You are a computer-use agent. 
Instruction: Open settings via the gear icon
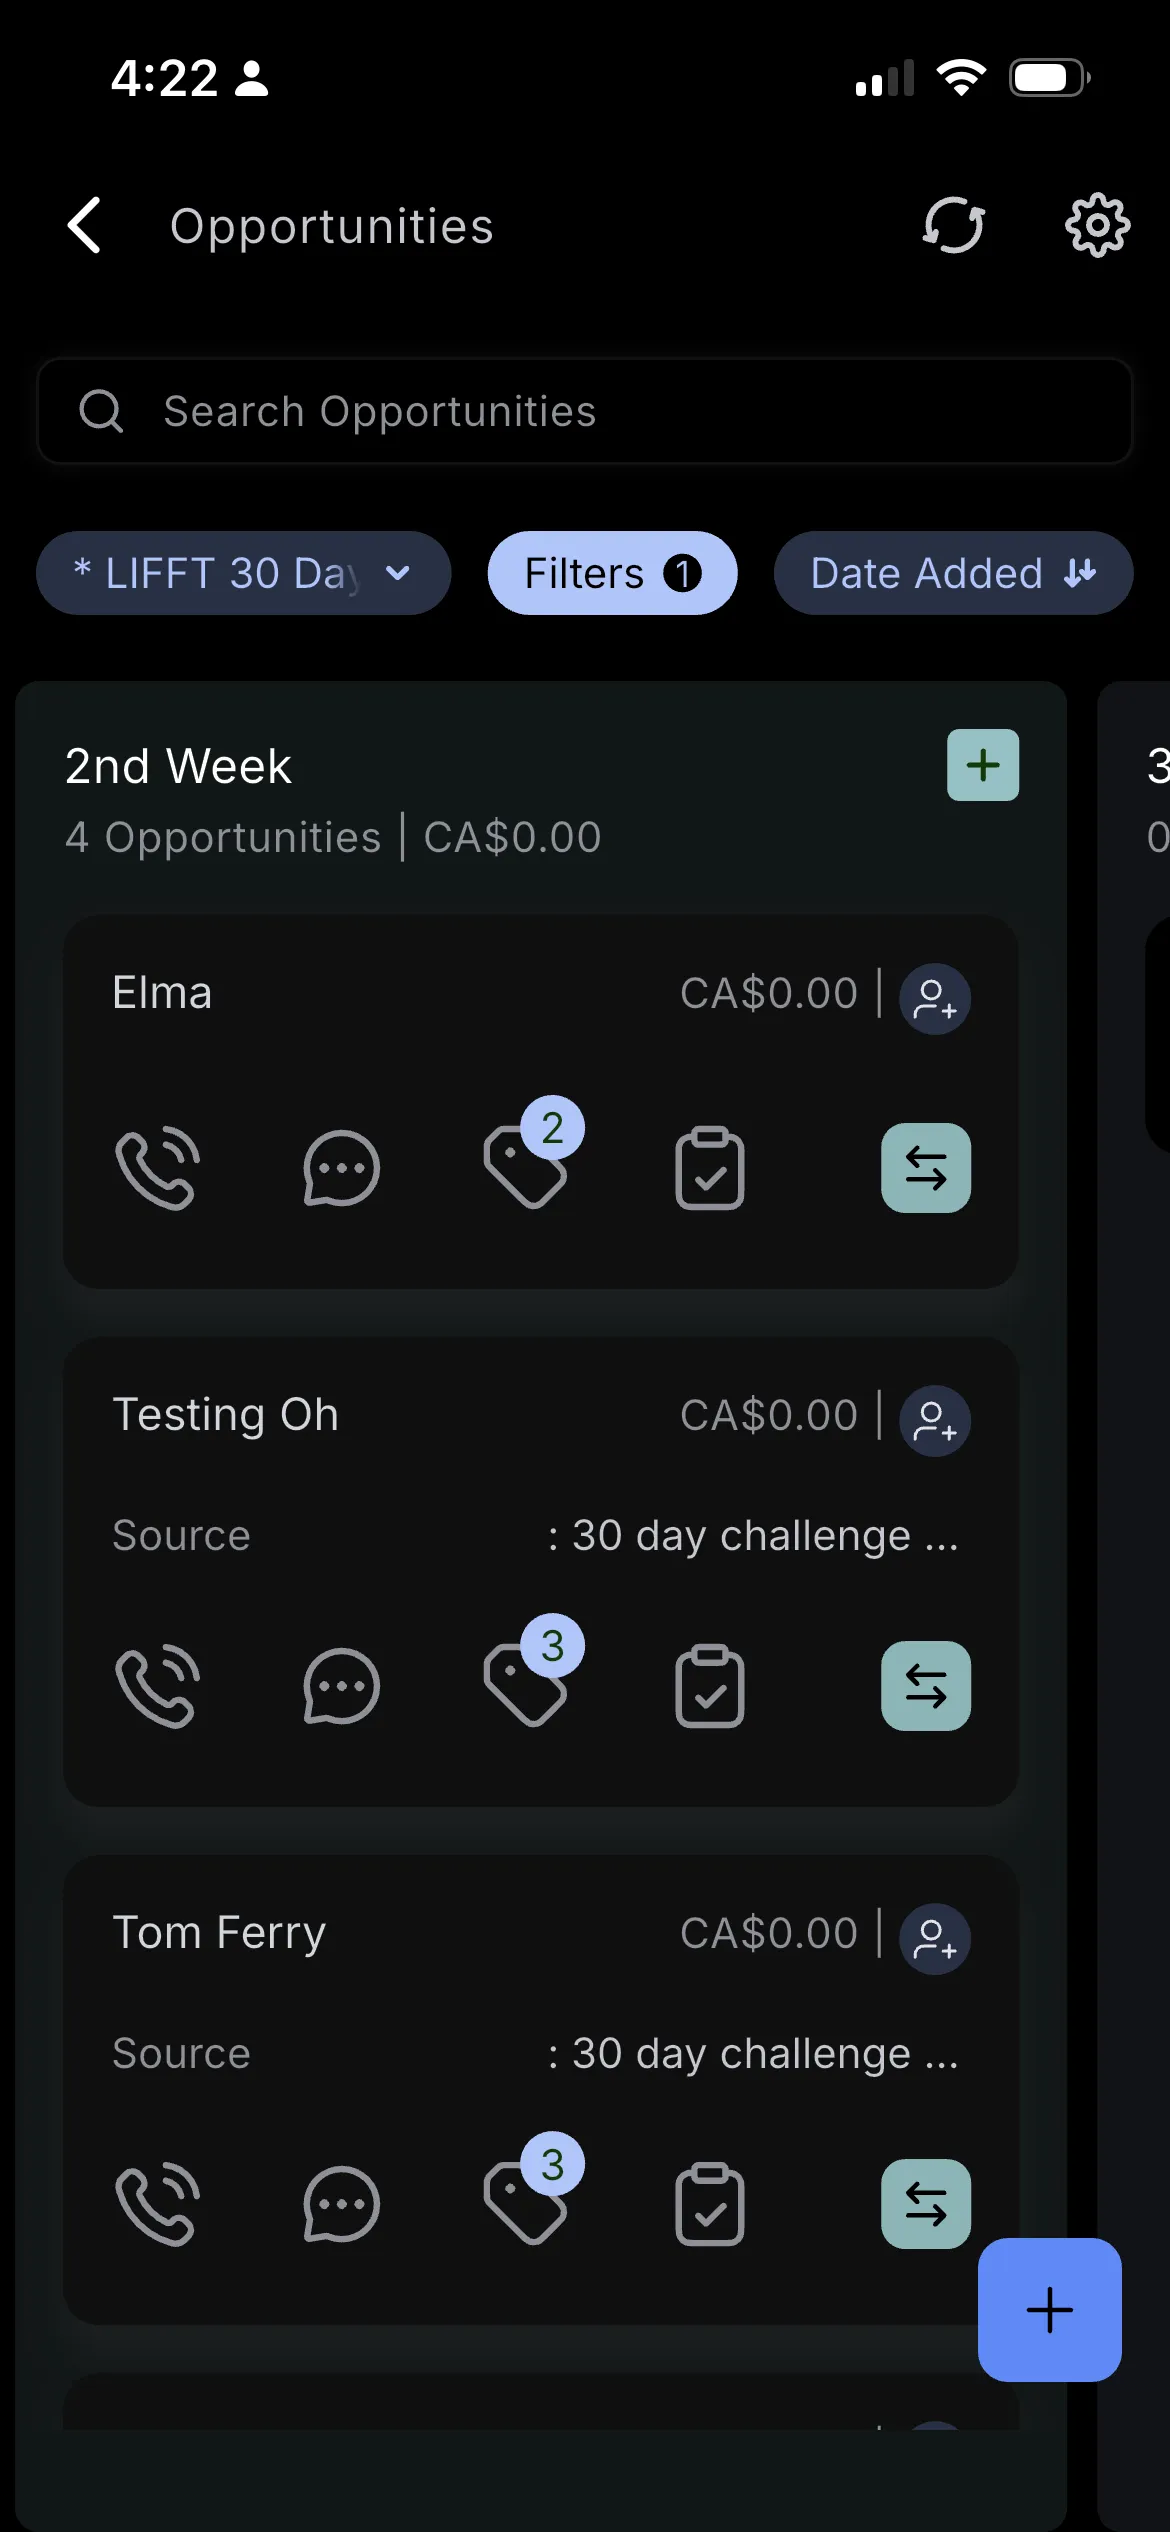[1097, 225]
